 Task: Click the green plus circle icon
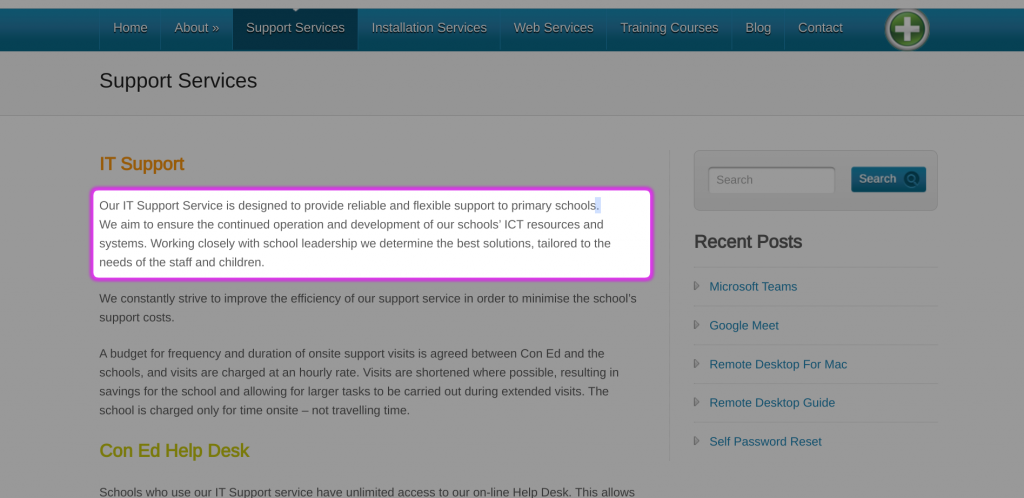[907, 29]
